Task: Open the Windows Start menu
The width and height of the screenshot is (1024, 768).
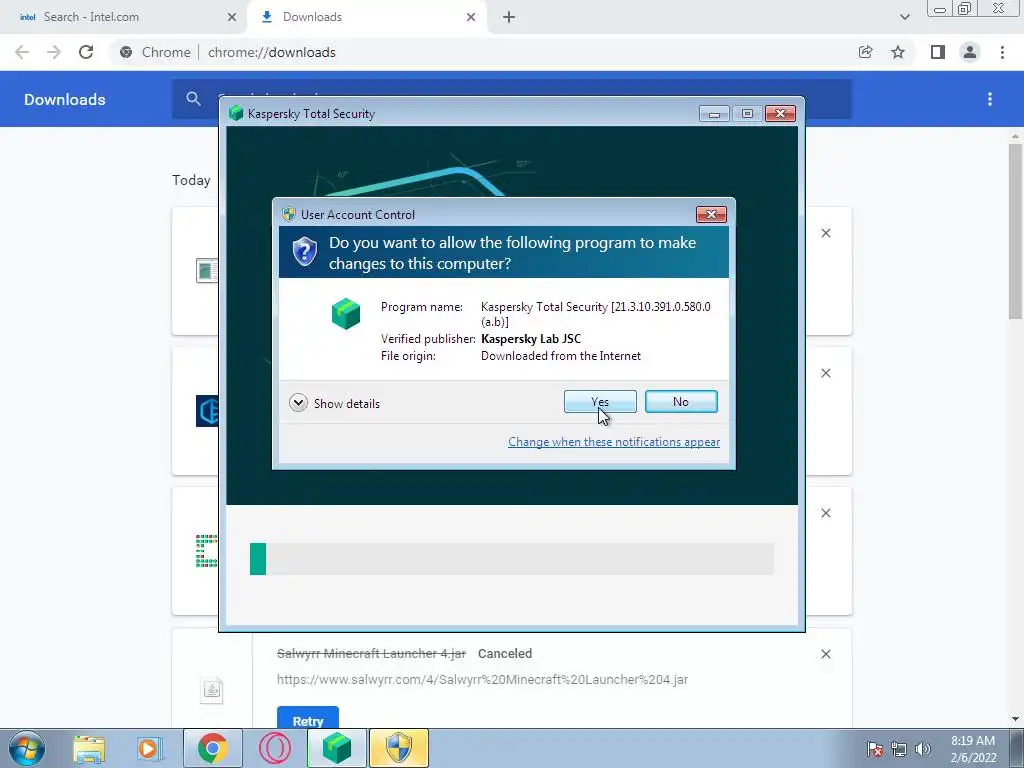Action: 26,748
